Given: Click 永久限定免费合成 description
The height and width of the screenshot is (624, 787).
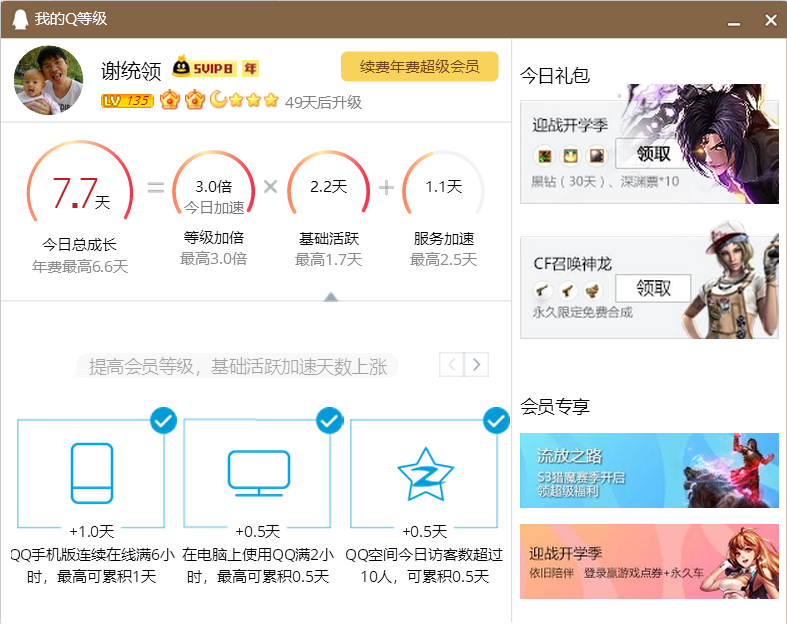Looking at the screenshot, I should (x=583, y=312).
